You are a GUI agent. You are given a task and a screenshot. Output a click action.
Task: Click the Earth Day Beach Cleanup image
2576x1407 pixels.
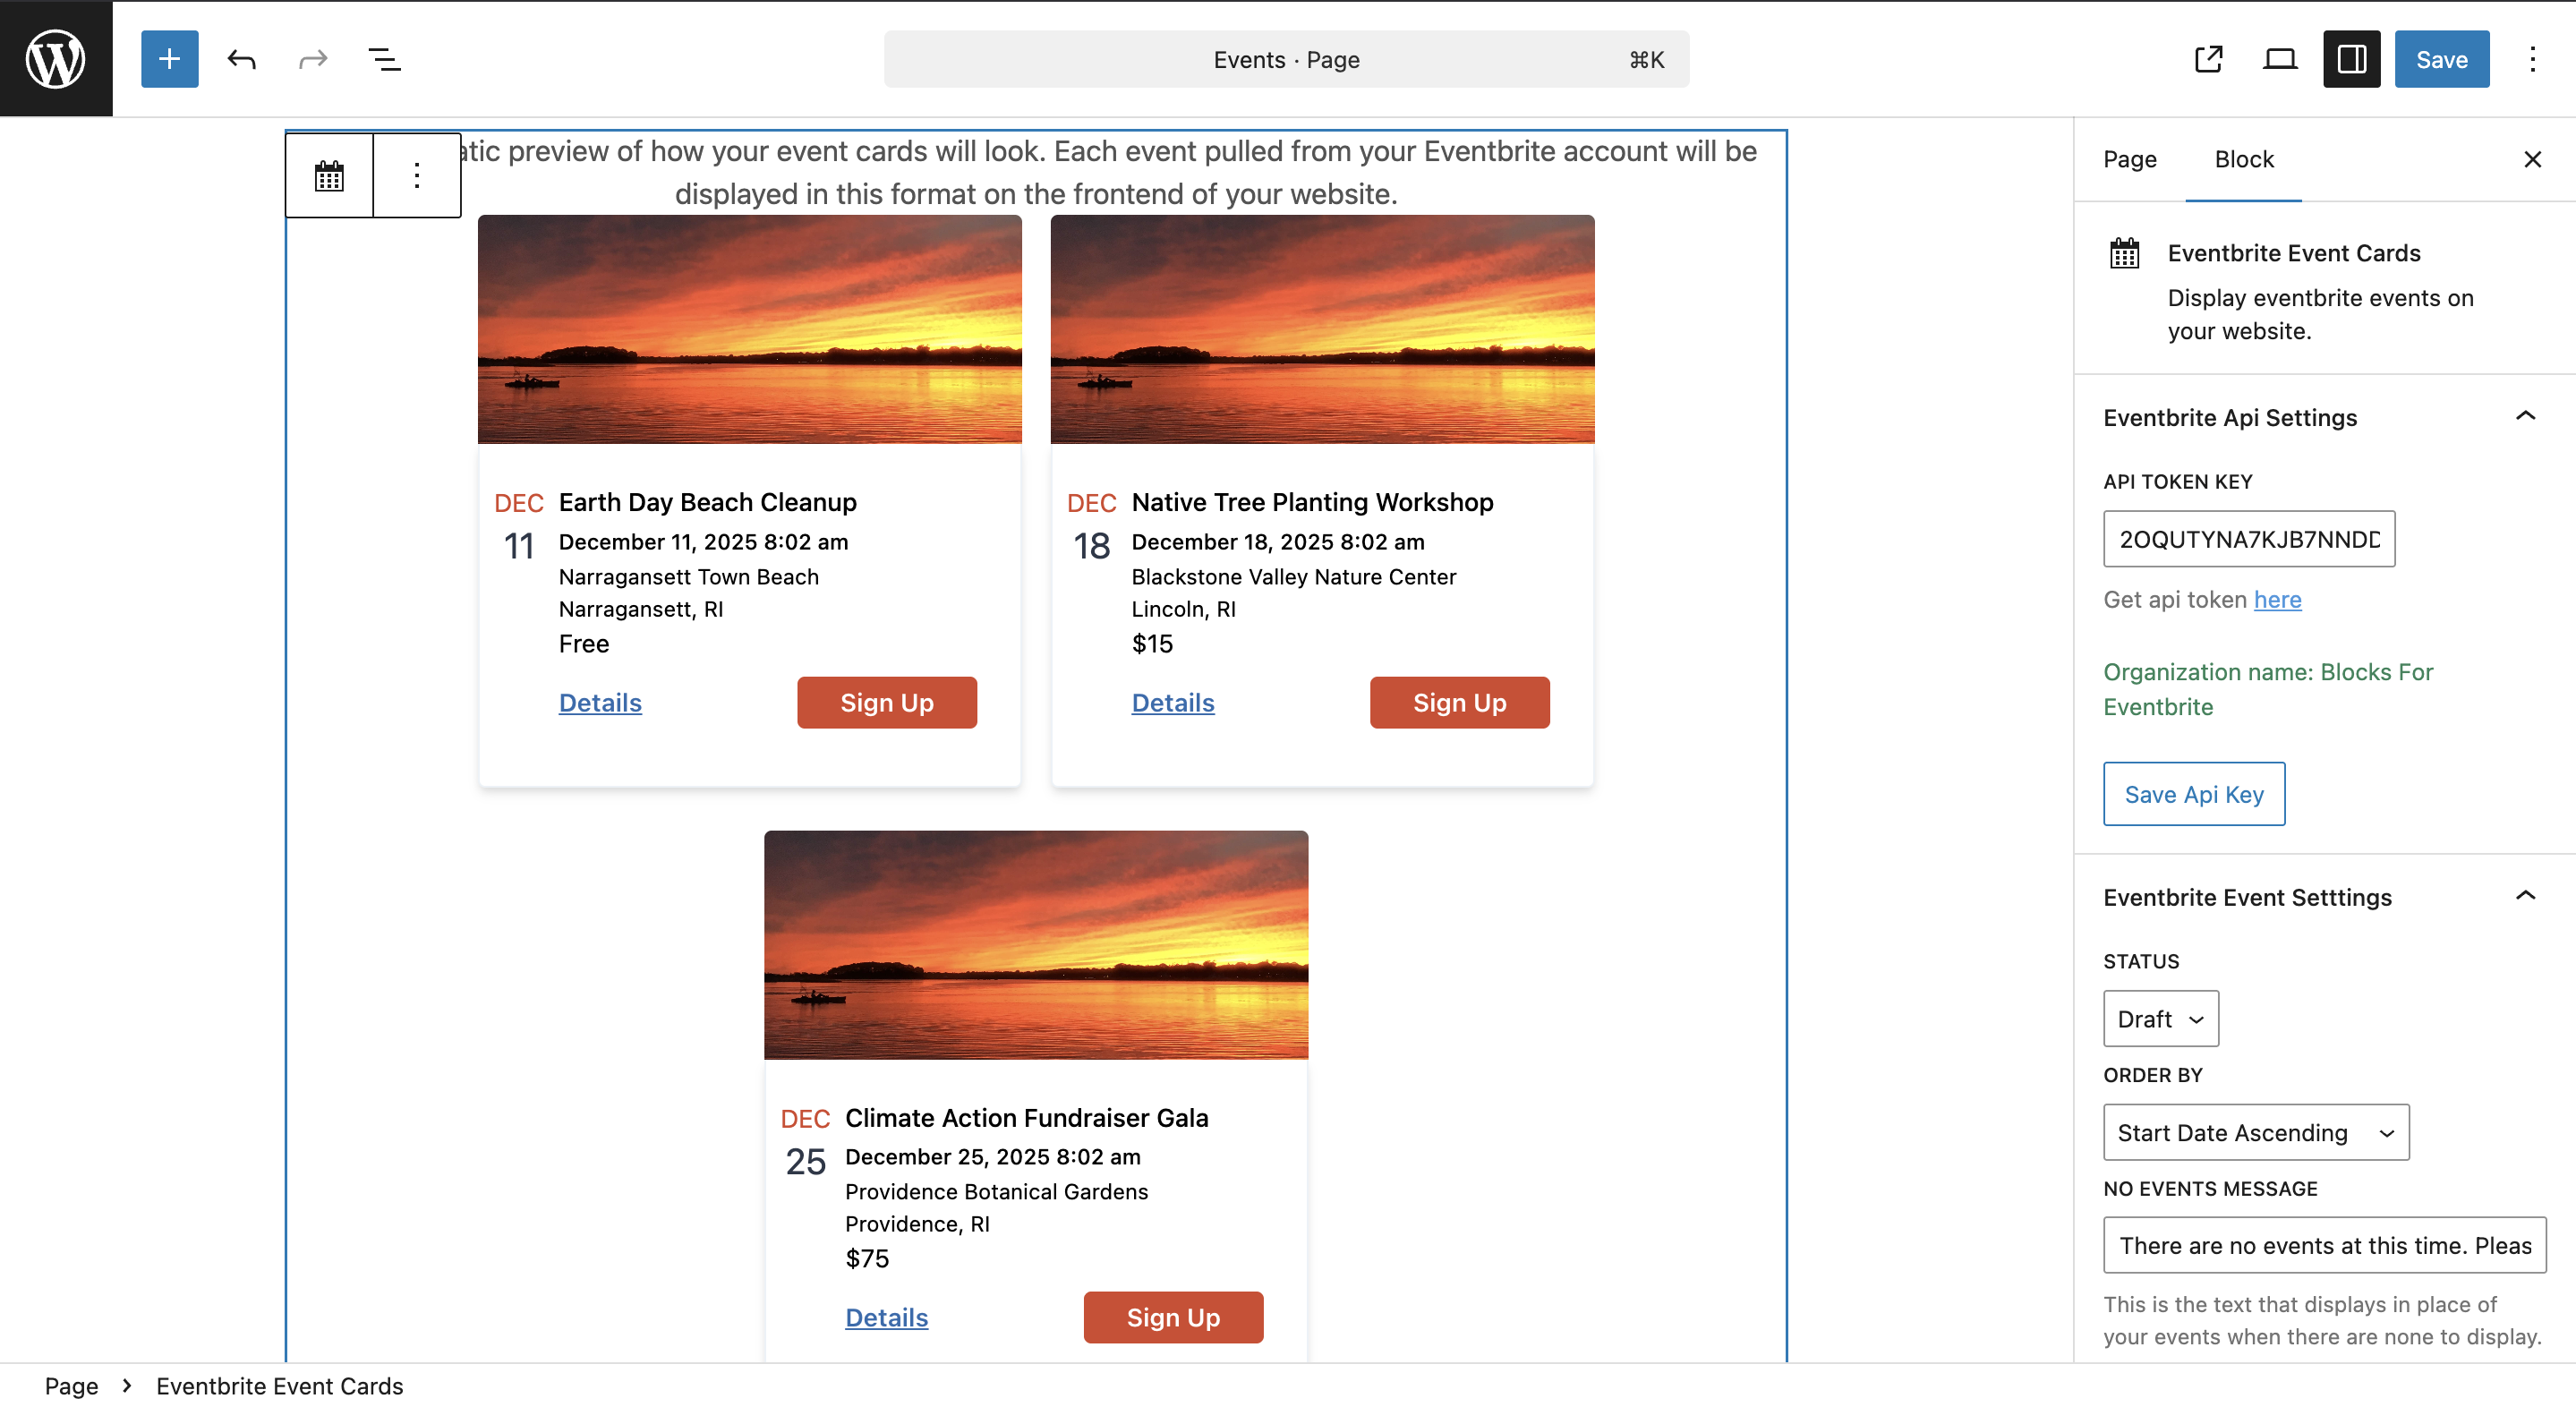[749, 329]
